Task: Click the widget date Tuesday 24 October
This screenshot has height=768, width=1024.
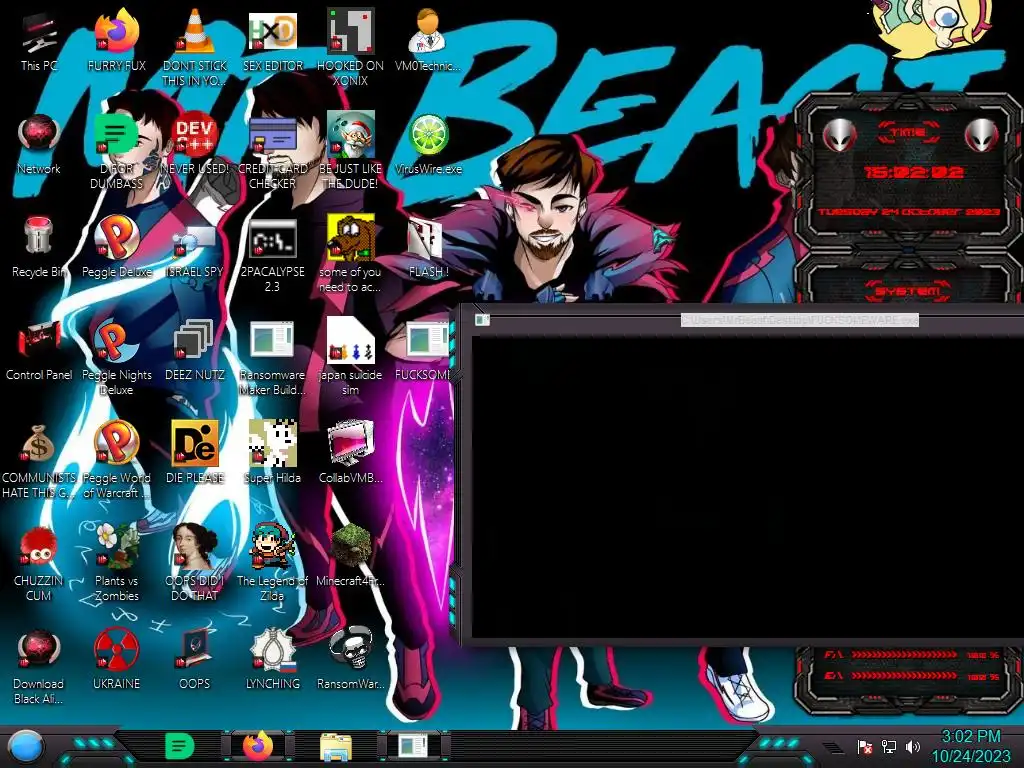Action: click(x=908, y=212)
